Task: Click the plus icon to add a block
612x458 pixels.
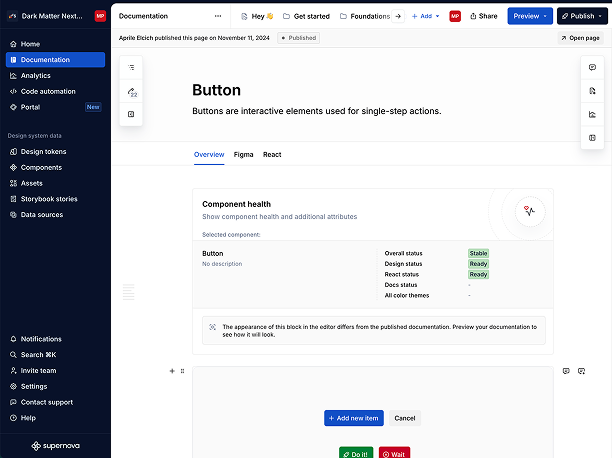Action: 172,371
